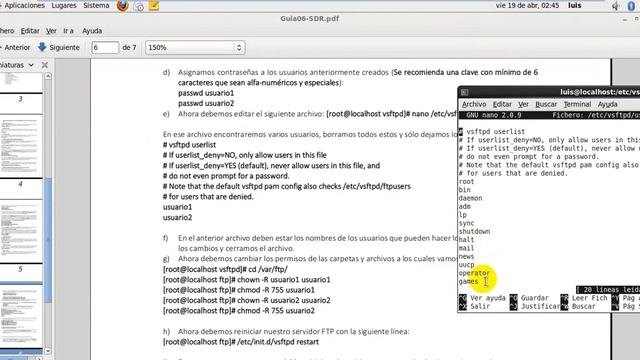The image size is (640, 360).
Task: Open Ver menu in terminal window
Action: tap(523, 104)
